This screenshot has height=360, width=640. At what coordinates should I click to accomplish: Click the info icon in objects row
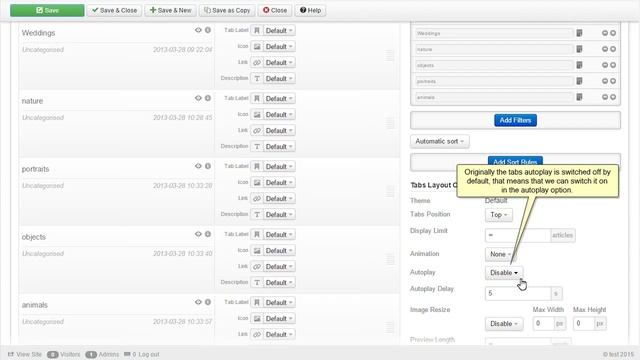[208, 234]
